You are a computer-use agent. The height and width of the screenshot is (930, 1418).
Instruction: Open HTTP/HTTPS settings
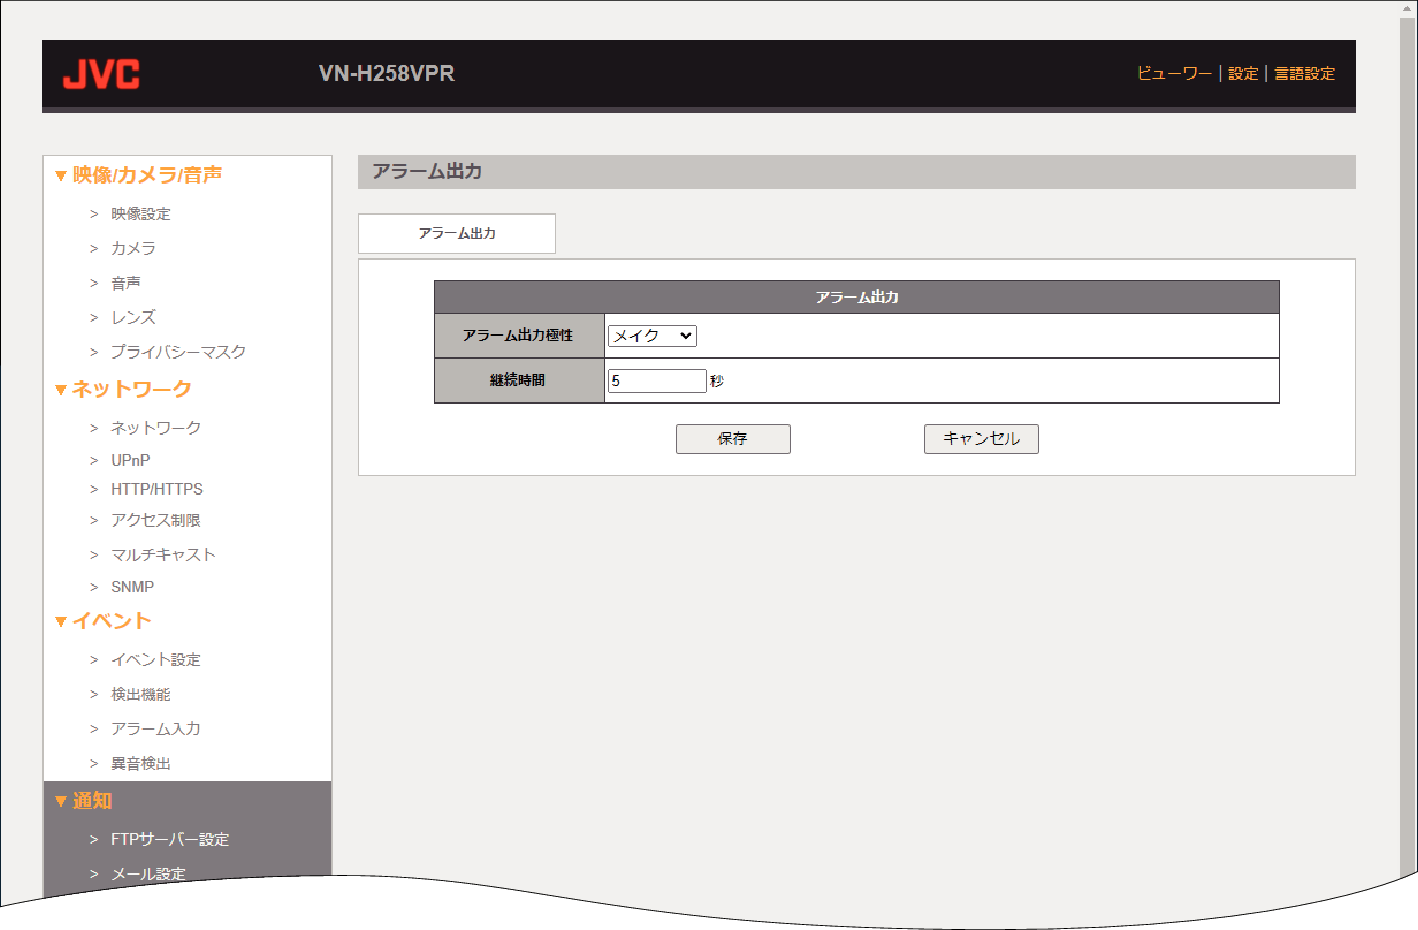click(157, 489)
